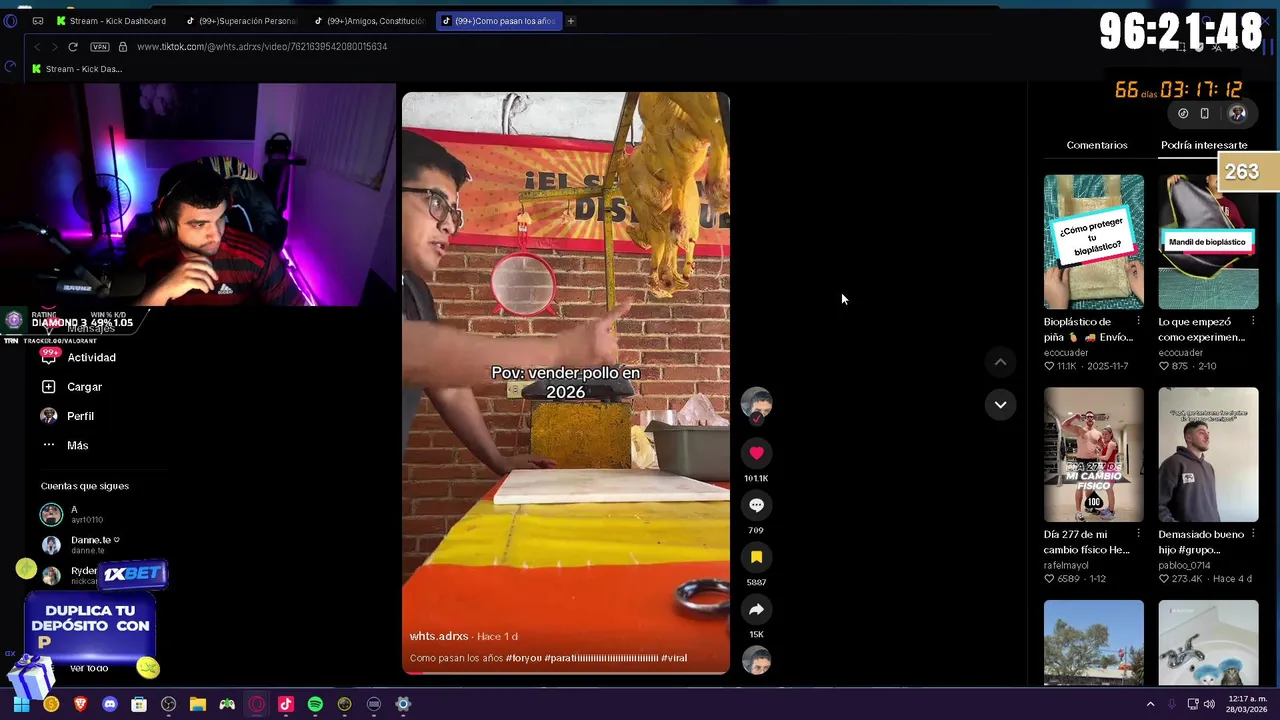Click the #foryou hashtag

(523, 658)
